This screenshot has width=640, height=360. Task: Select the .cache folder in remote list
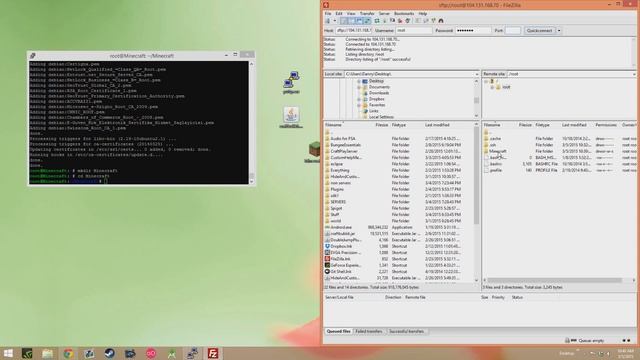coord(495,139)
